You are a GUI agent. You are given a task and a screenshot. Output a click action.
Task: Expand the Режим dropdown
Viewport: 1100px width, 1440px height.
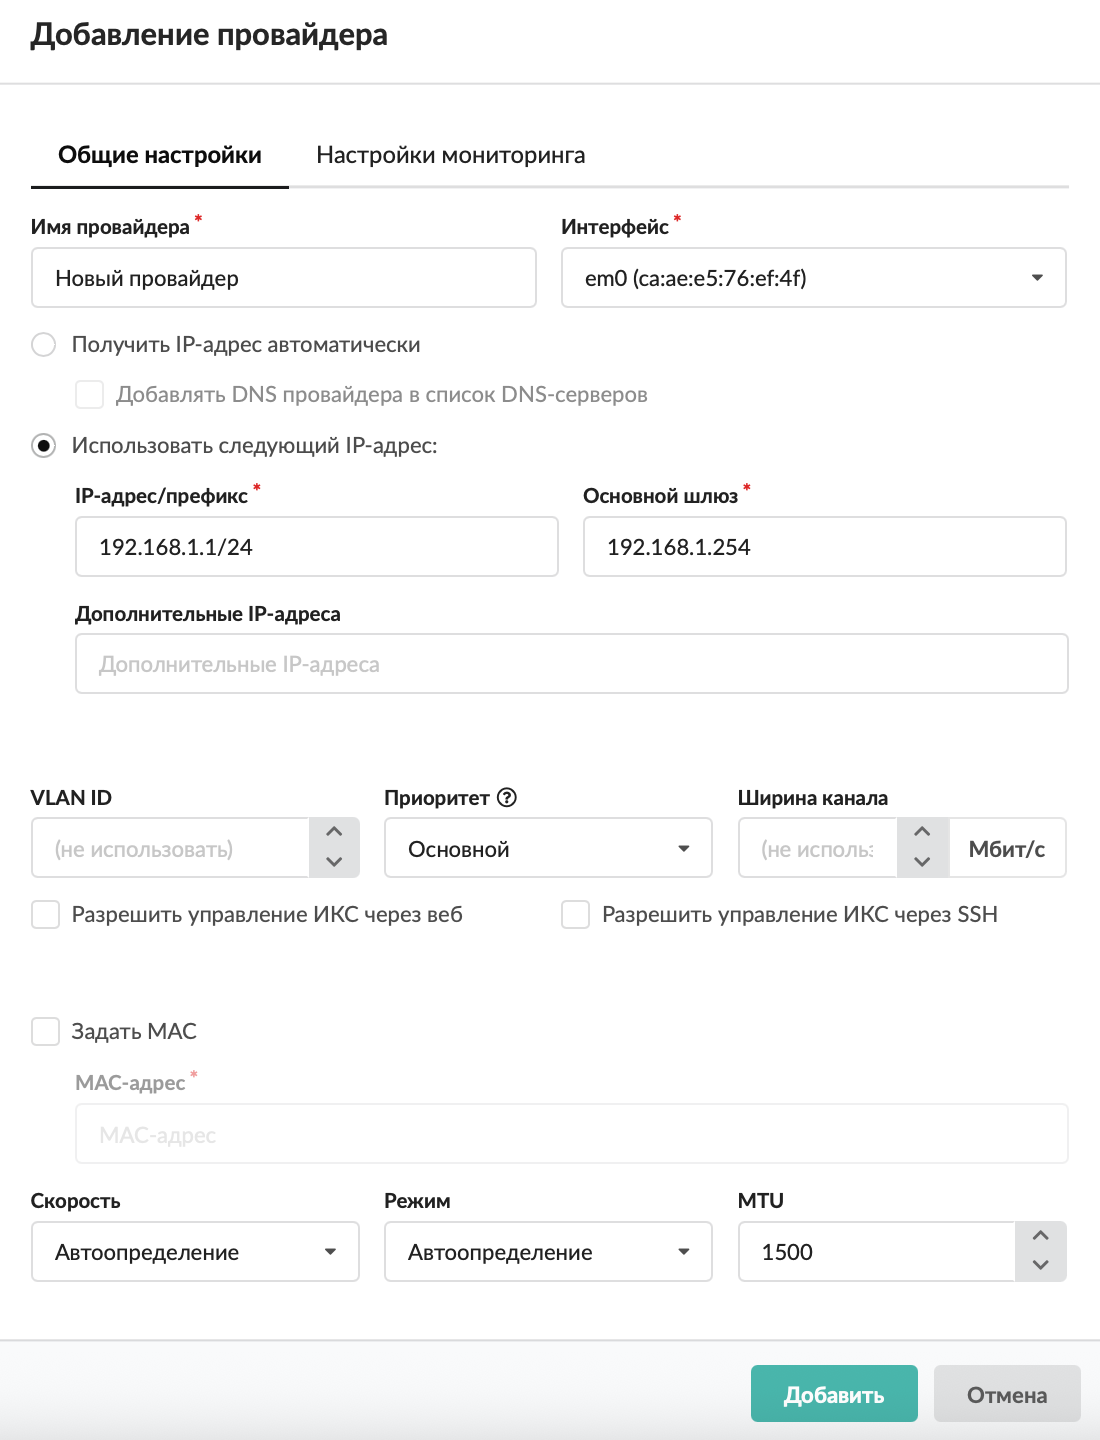[547, 1252]
